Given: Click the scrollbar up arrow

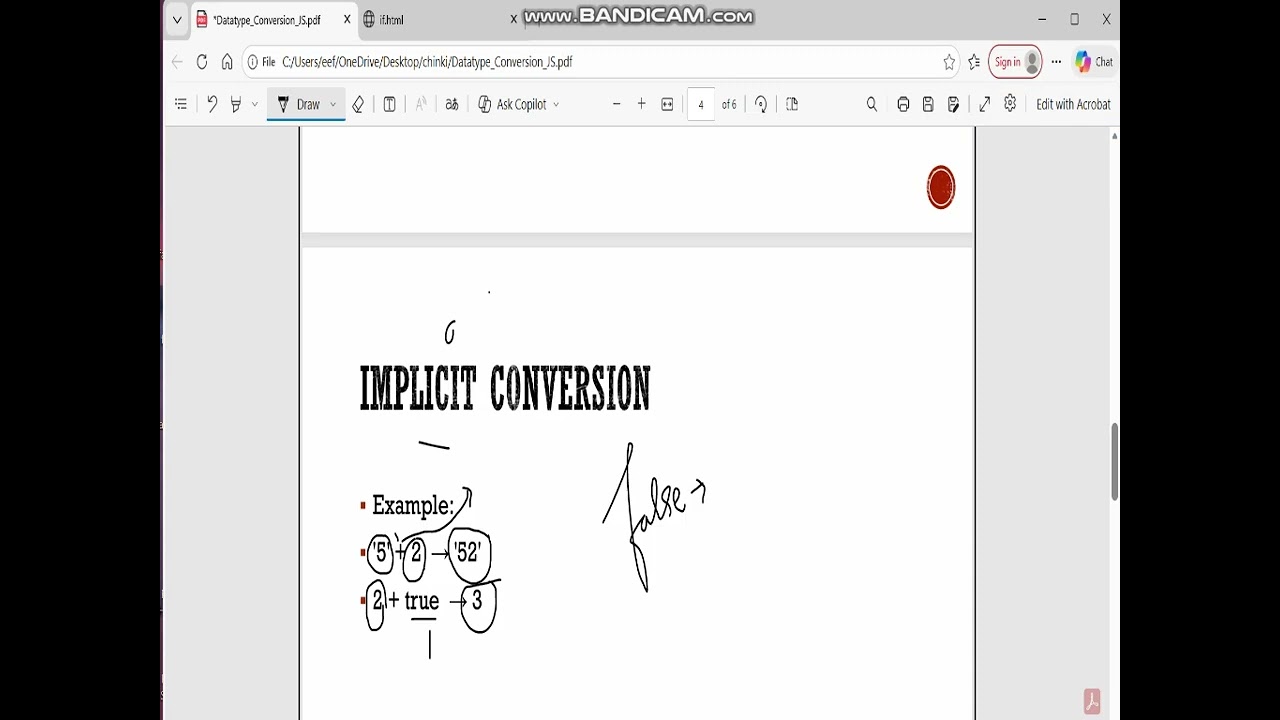Looking at the screenshot, I should (x=1114, y=136).
